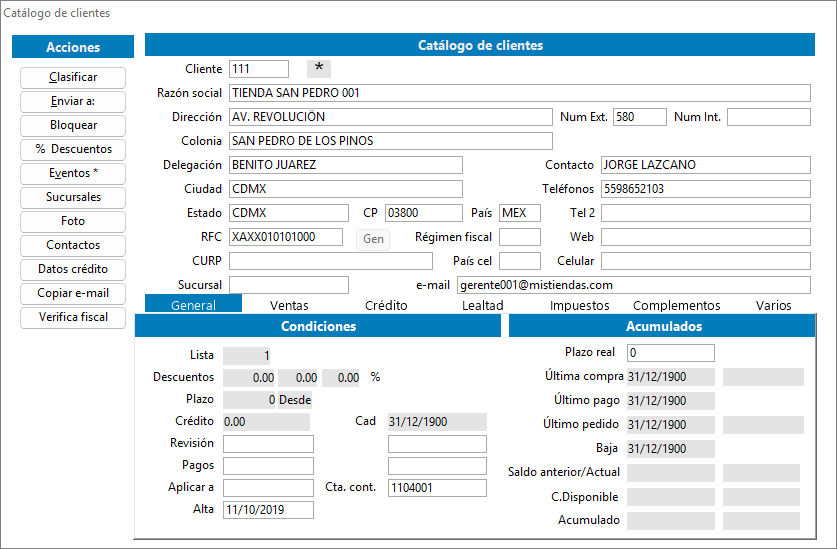The height and width of the screenshot is (549, 837).
Task: Click the Copiar e-mail button
Action: [x=73, y=294]
